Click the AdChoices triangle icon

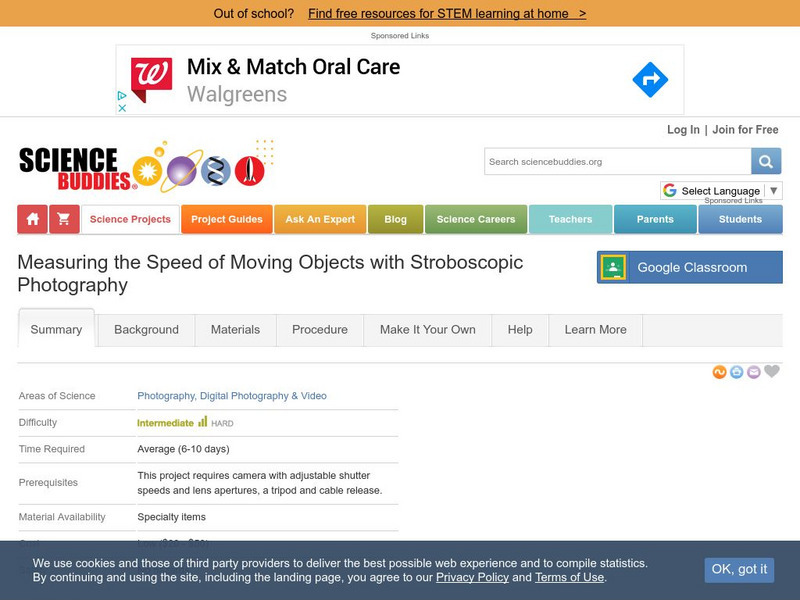(122, 95)
